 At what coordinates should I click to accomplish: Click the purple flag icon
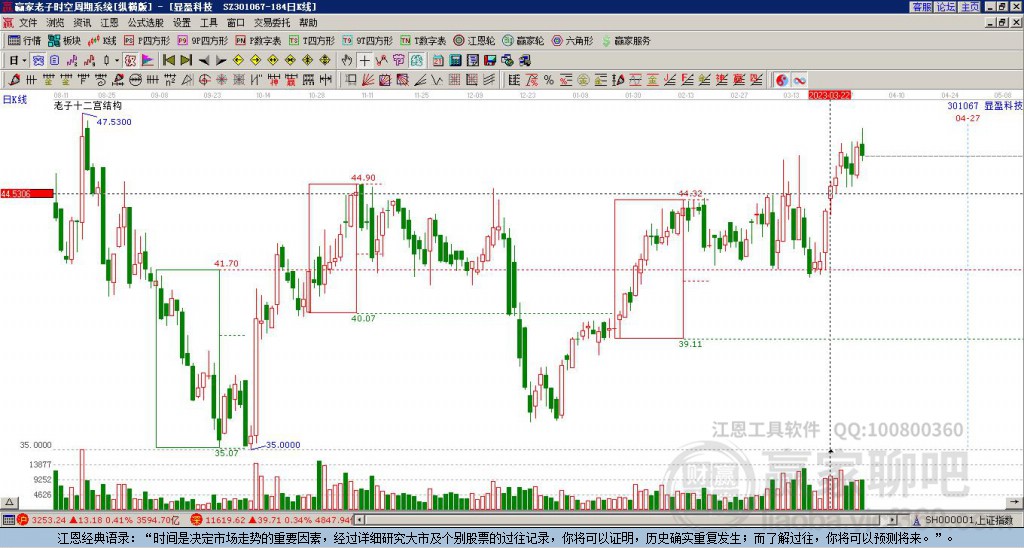[148, 61]
